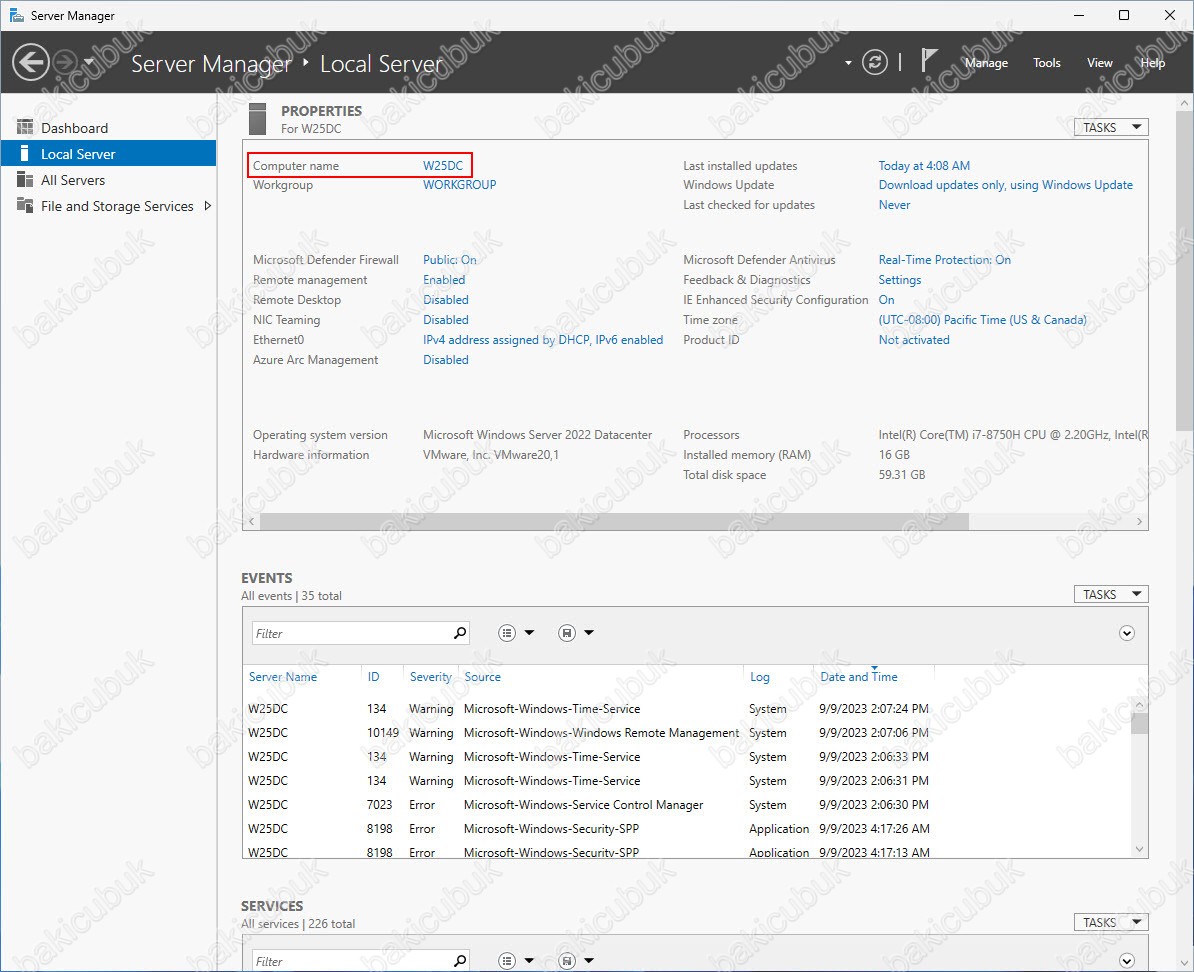
Task: Open Events filter criteria list icon
Action: [x=507, y=633]
